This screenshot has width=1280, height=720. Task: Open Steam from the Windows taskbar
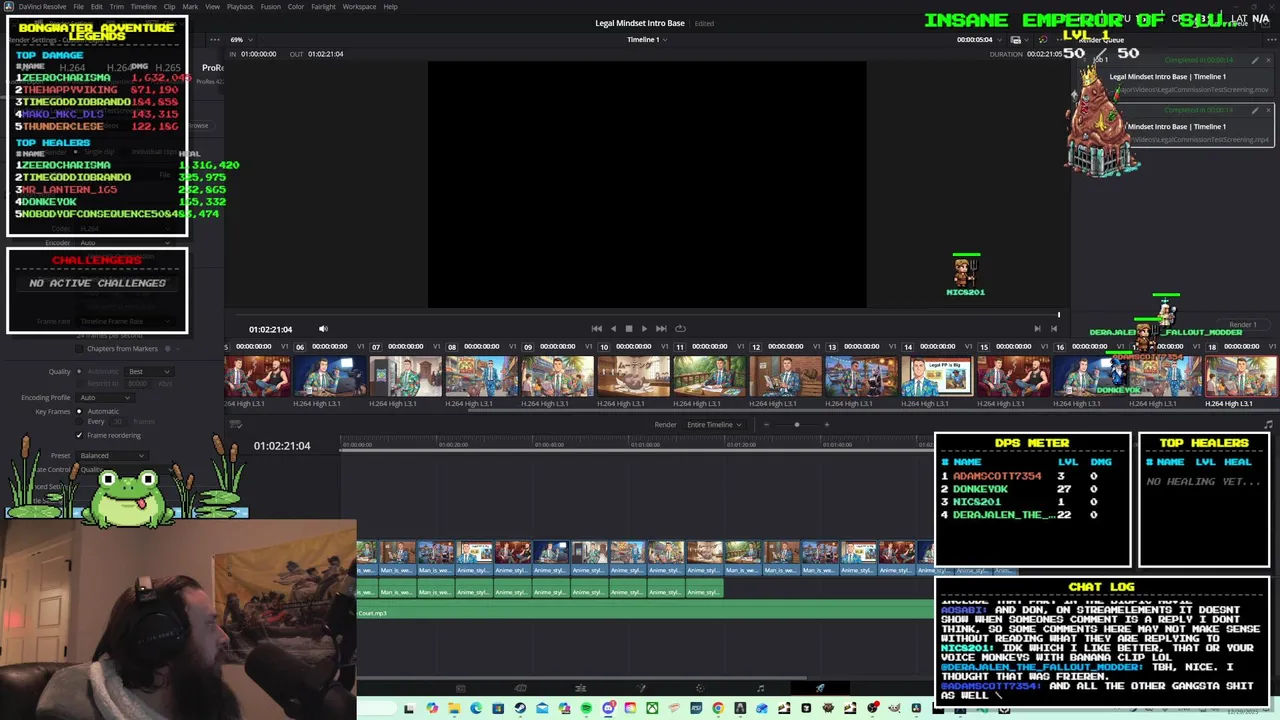point(520,709)
